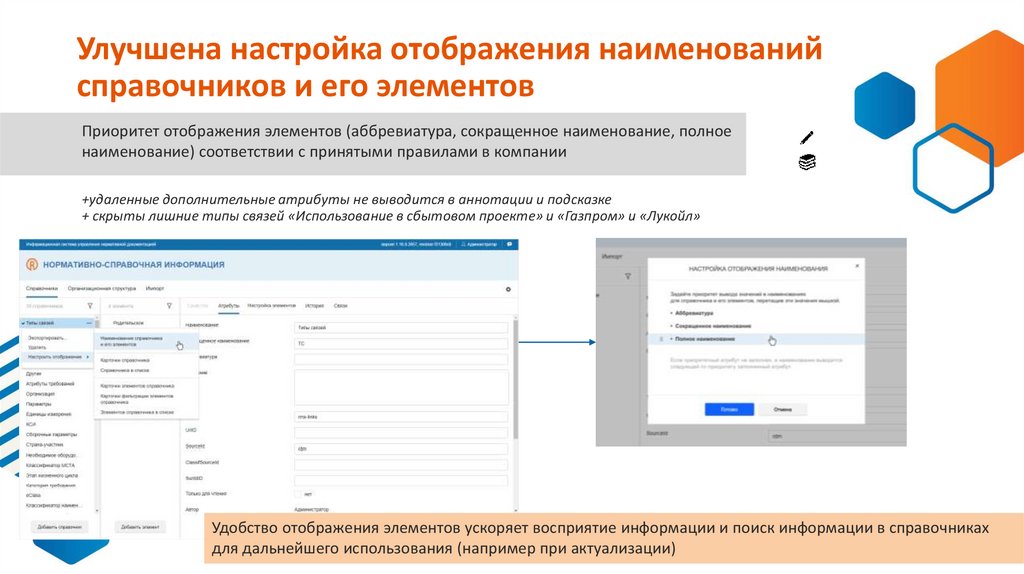
Task: Click the Добавить справочник button
Action: point(59,526)
